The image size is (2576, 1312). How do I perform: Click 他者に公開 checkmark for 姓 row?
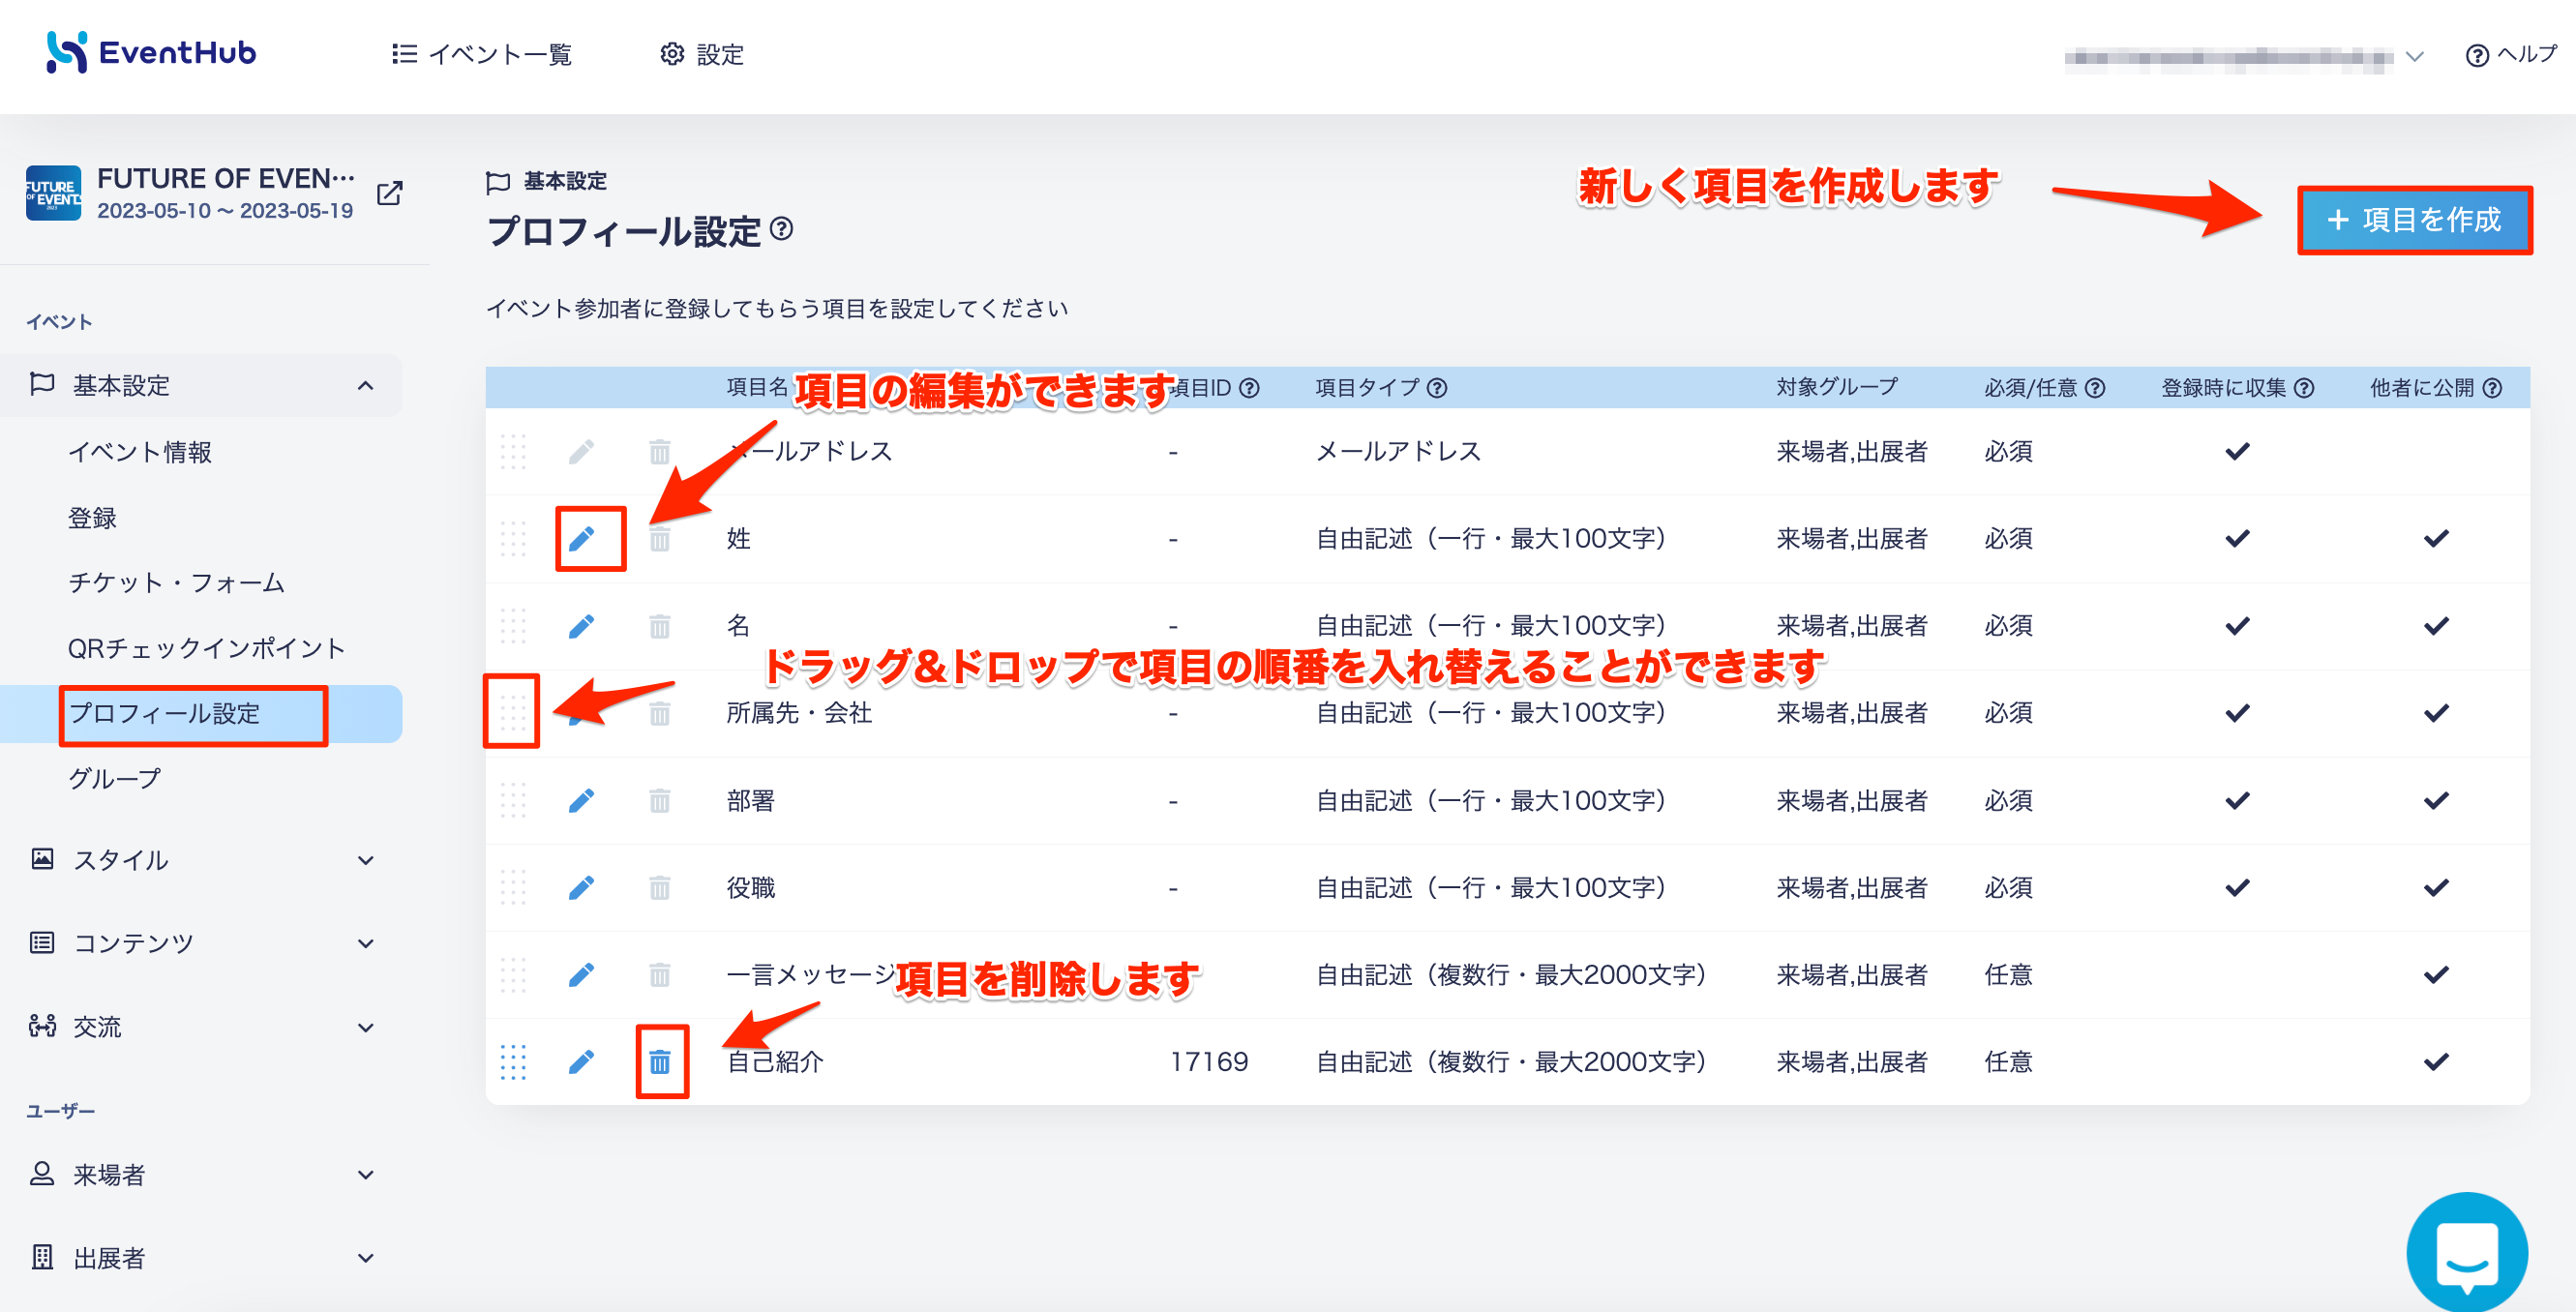tap(2436, 539)
